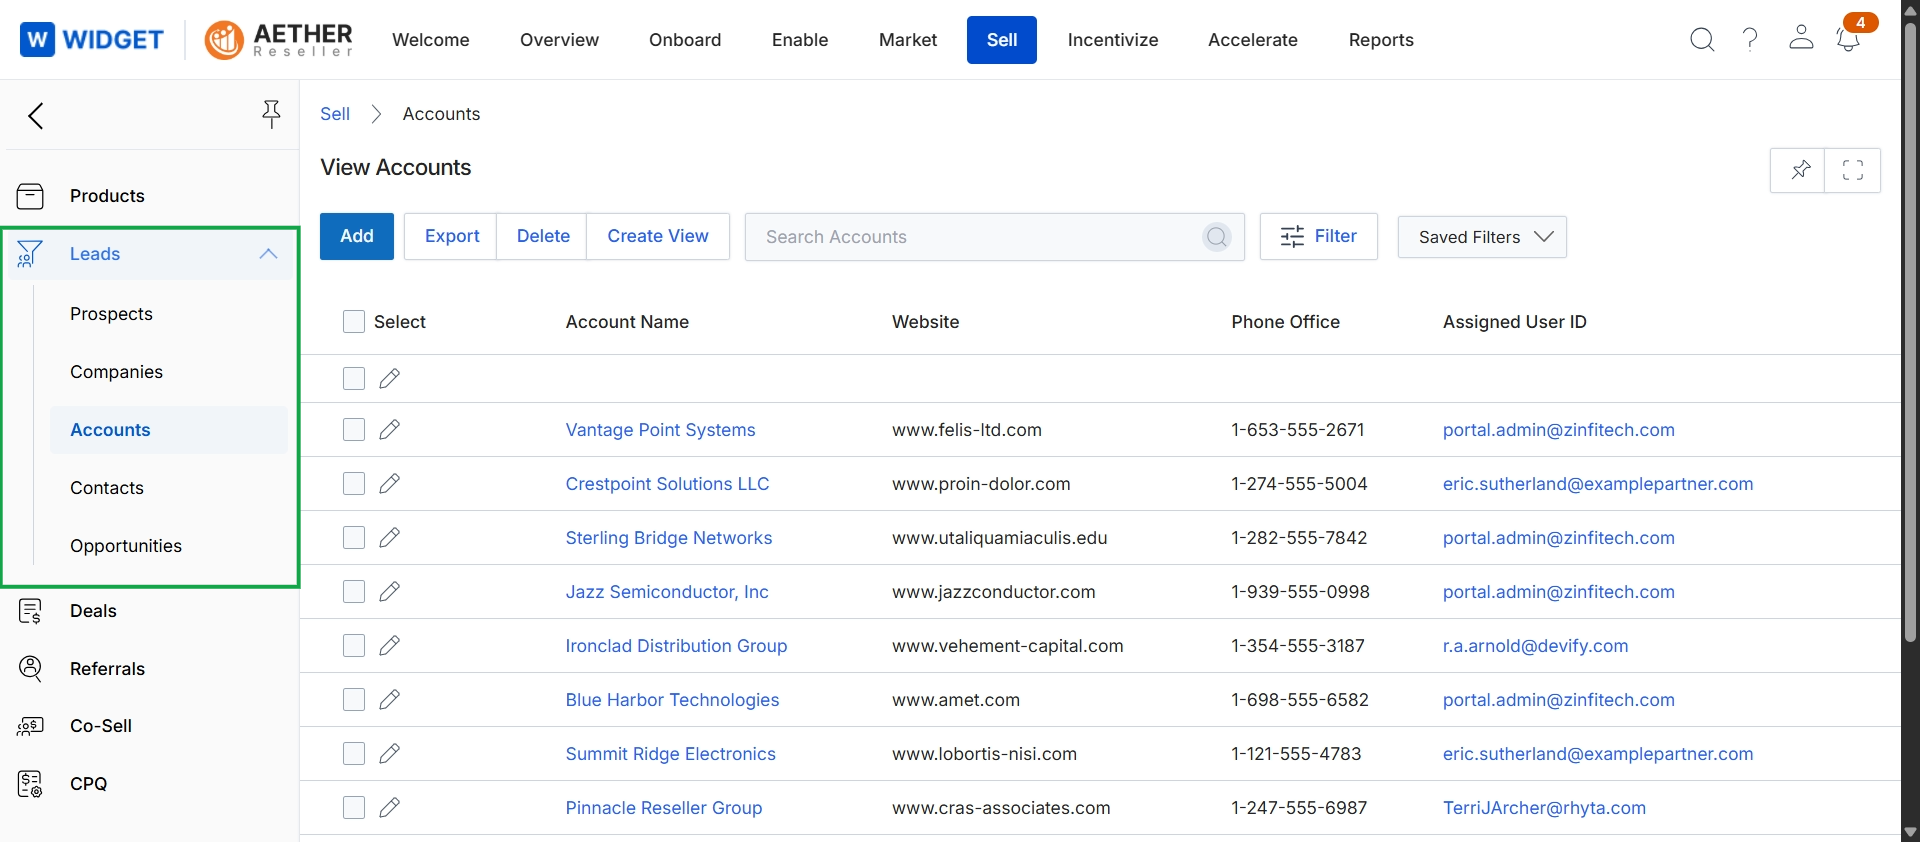Go to the Welcome tab
Viewport: 1920px width, 842px height.
[431, 40]
